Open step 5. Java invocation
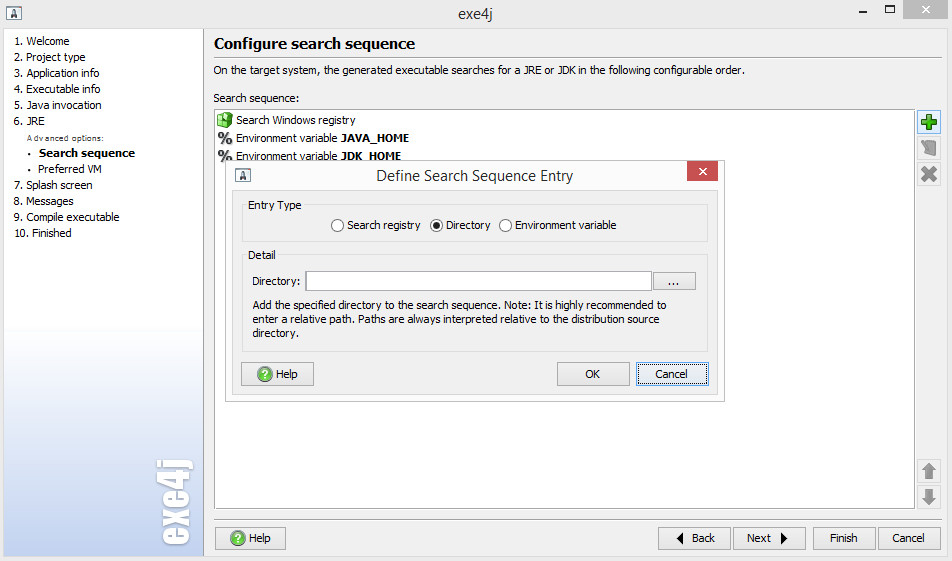This screenshot has height=561, width=952. pyautogui.click(x=58, y=105)
